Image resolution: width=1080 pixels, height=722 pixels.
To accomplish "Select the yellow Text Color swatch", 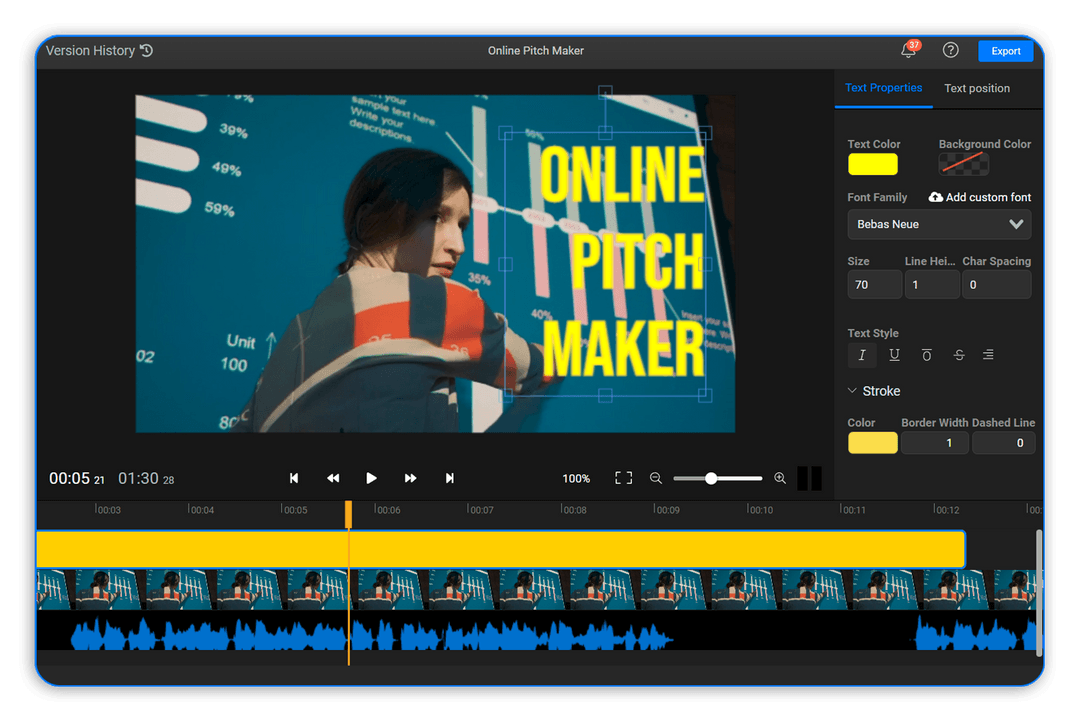I will click(873, 163).
